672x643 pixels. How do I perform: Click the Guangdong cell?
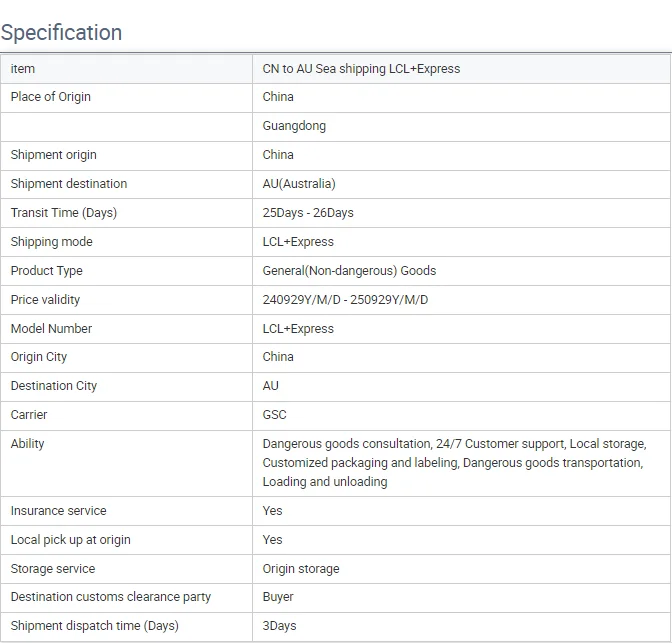click(x=294, y=126)
